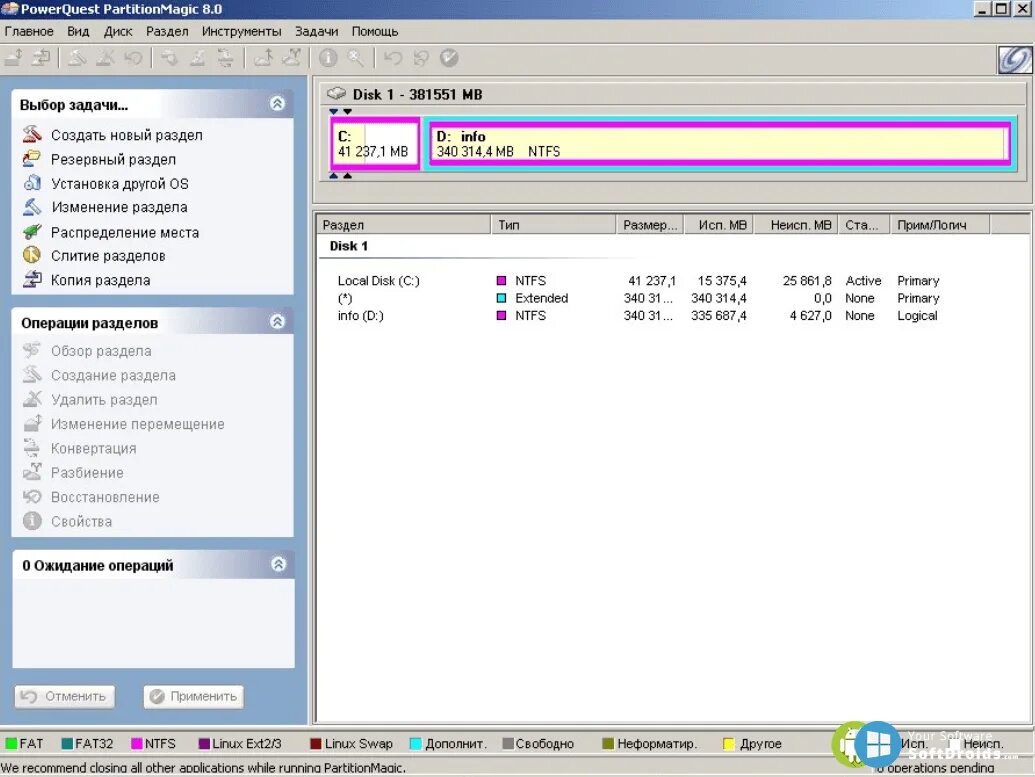Open the Помощь menu
This screenshot has width=1035, height=777.
click(375, 31)
